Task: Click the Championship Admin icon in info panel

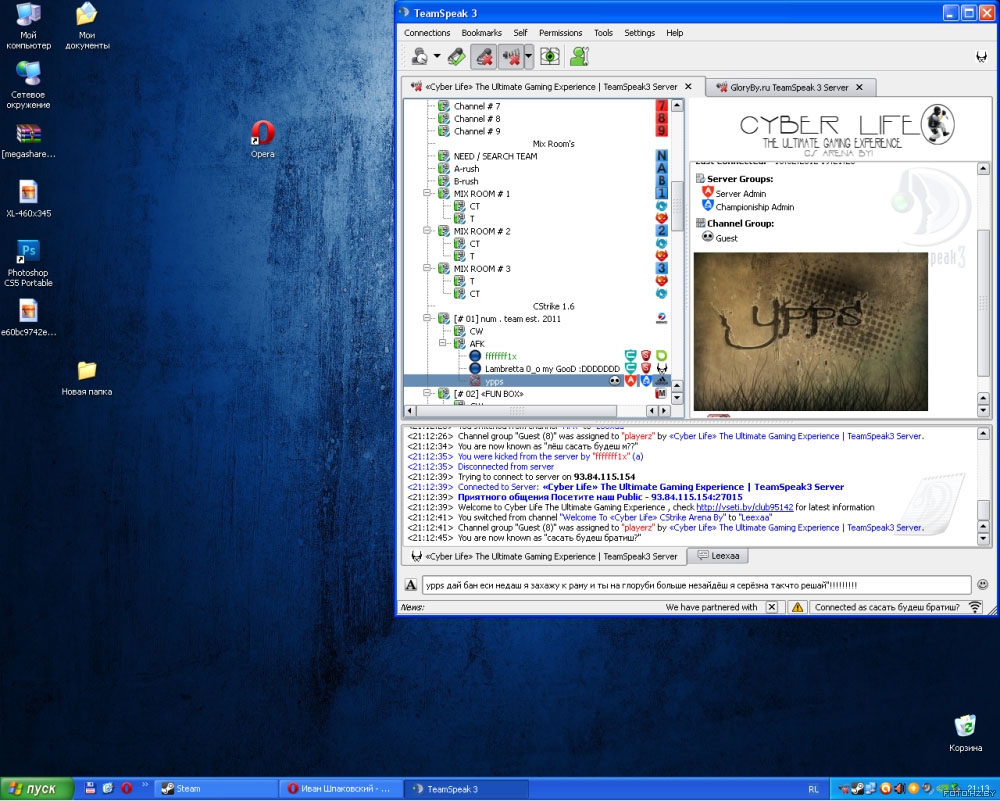Action: [x=707, y=205]
